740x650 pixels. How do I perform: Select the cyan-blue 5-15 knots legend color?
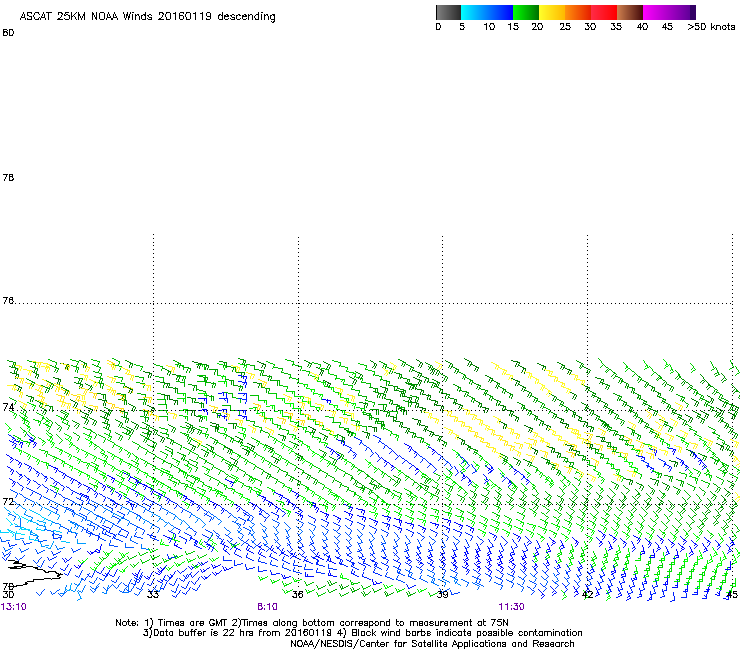pos(487,12)
